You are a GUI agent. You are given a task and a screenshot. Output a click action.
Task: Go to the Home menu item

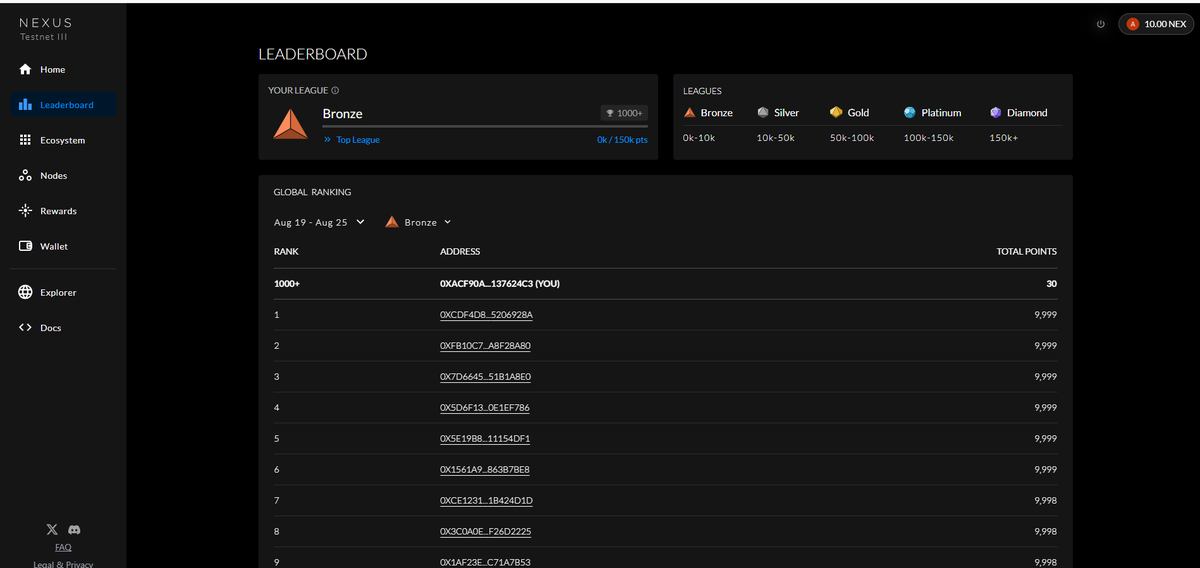63,70
